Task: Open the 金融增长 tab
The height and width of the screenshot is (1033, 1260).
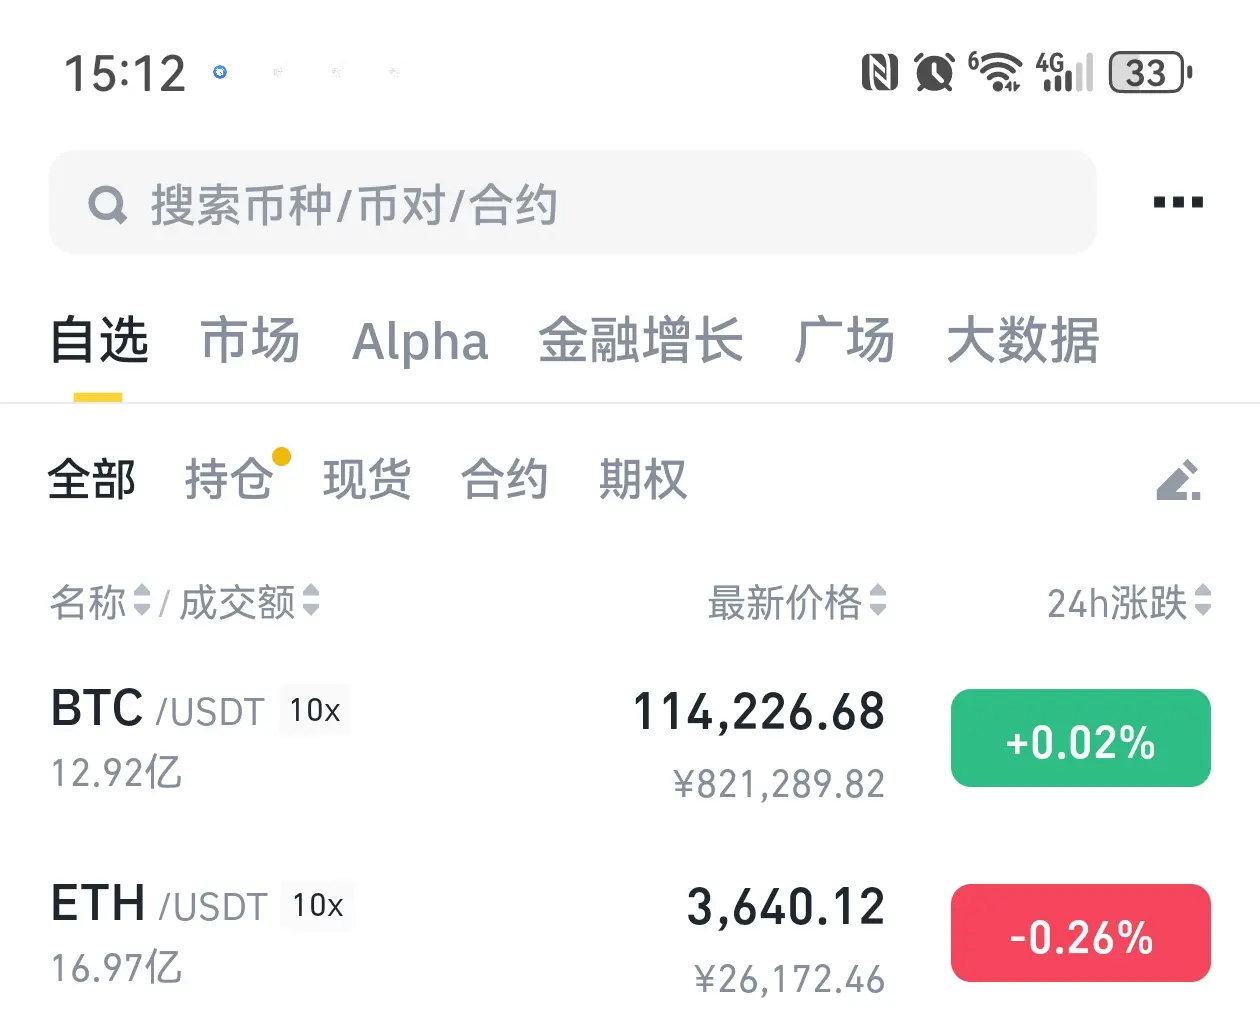Action: tap(641, 340)
